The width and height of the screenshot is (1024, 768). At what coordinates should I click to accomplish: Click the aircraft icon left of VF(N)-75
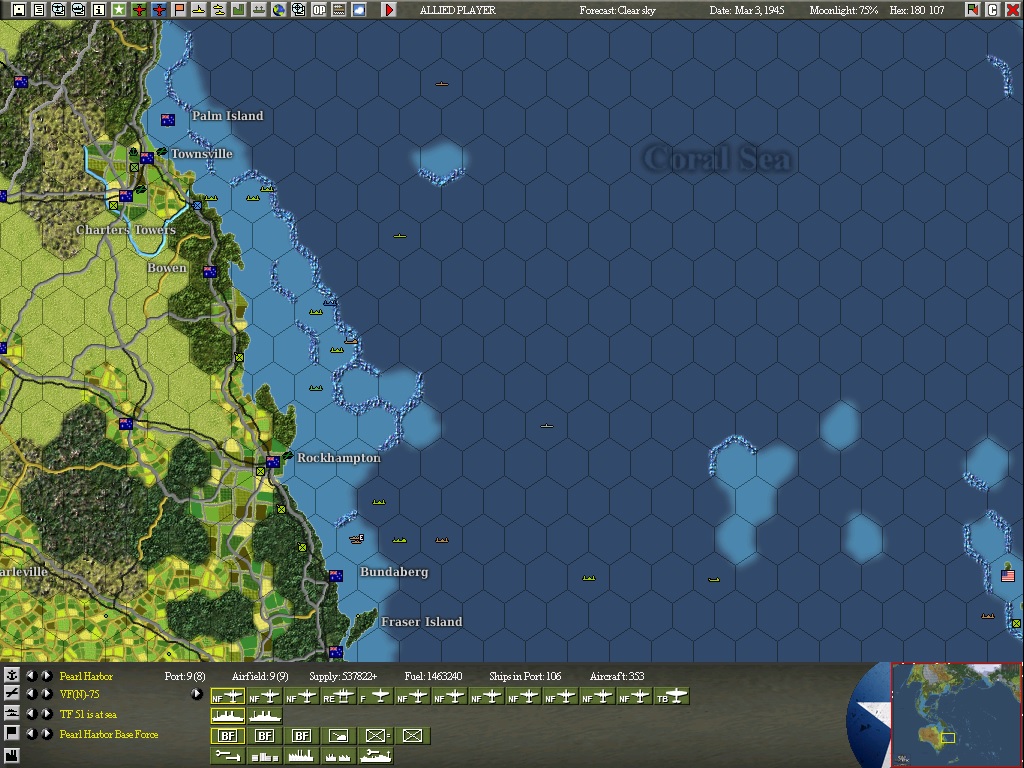[11, 694]
